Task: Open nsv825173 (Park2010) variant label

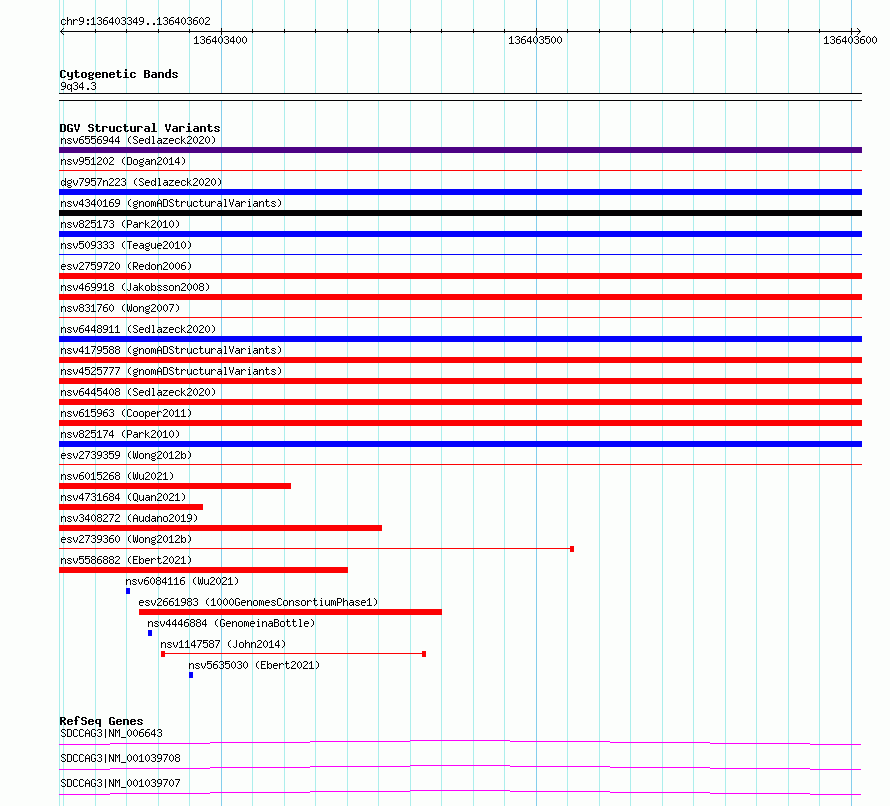Action: 120,224
